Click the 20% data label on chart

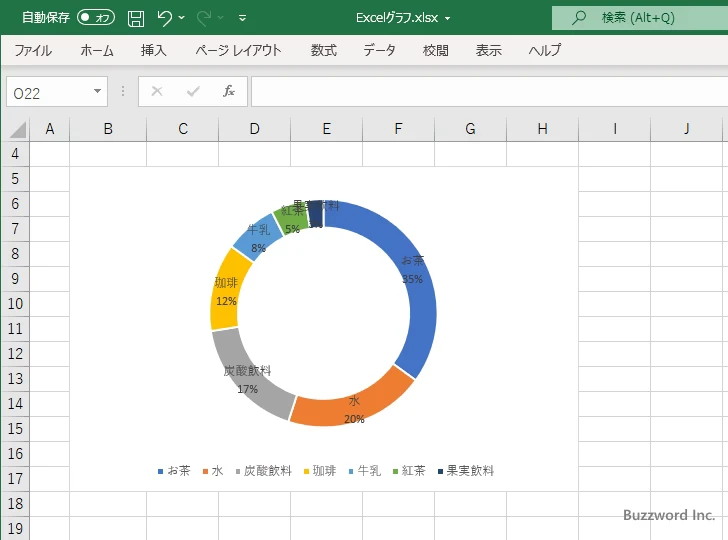(x=354, y=419)
